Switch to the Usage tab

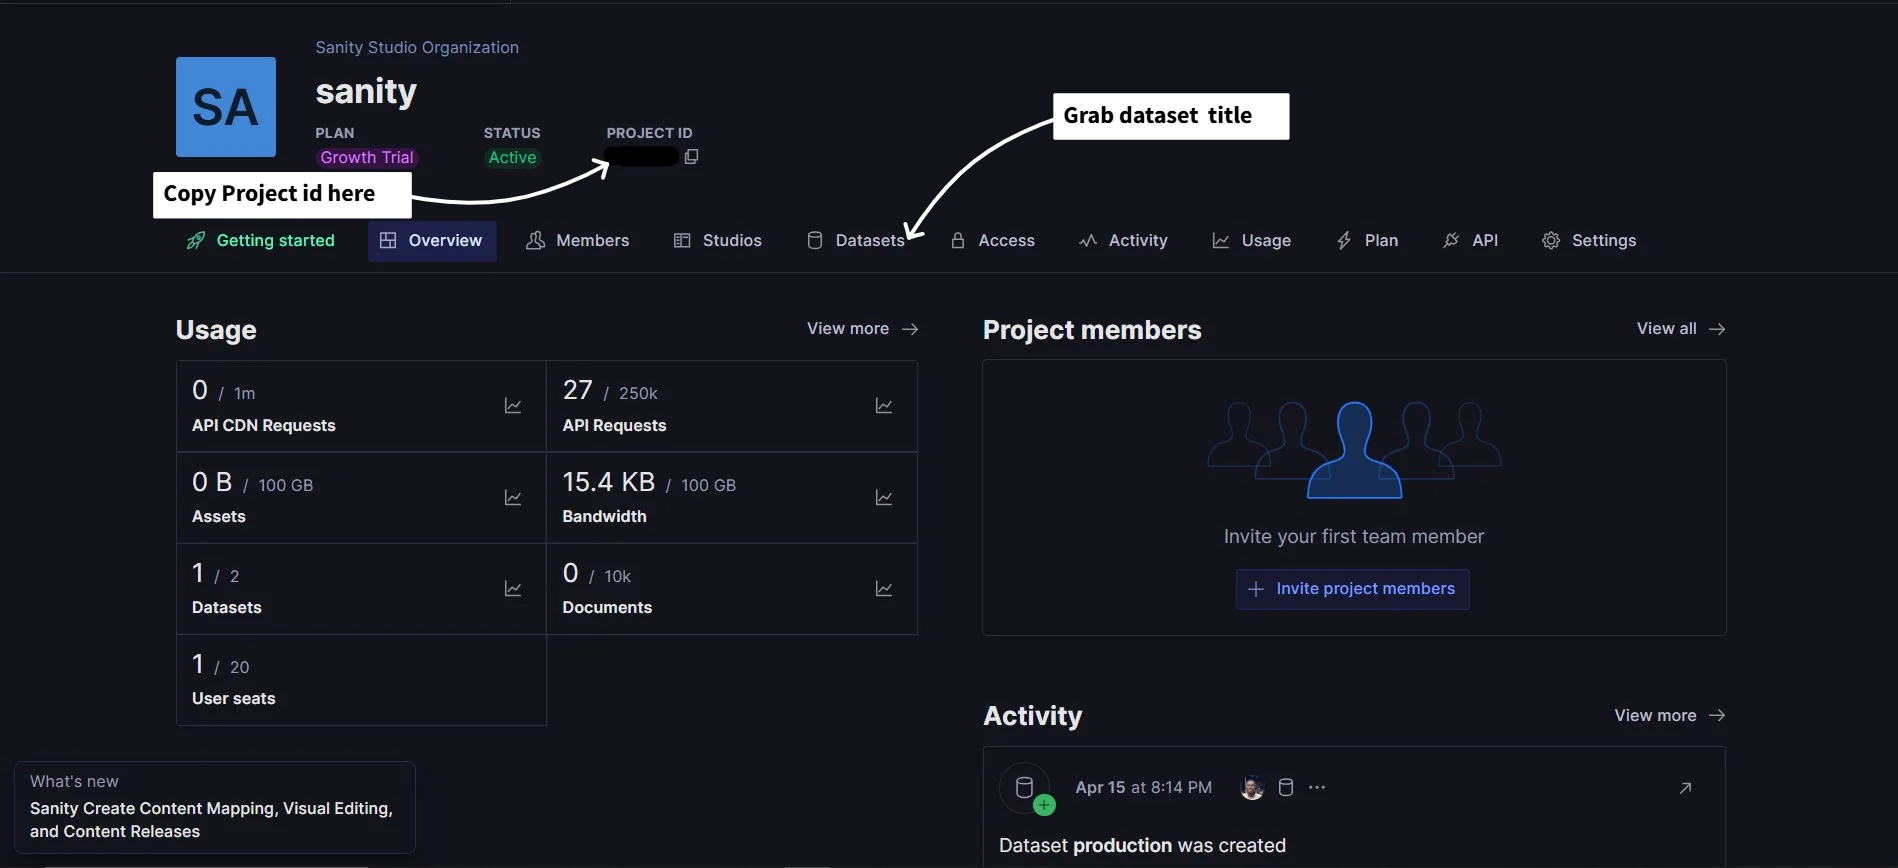tap(1252, 241)
